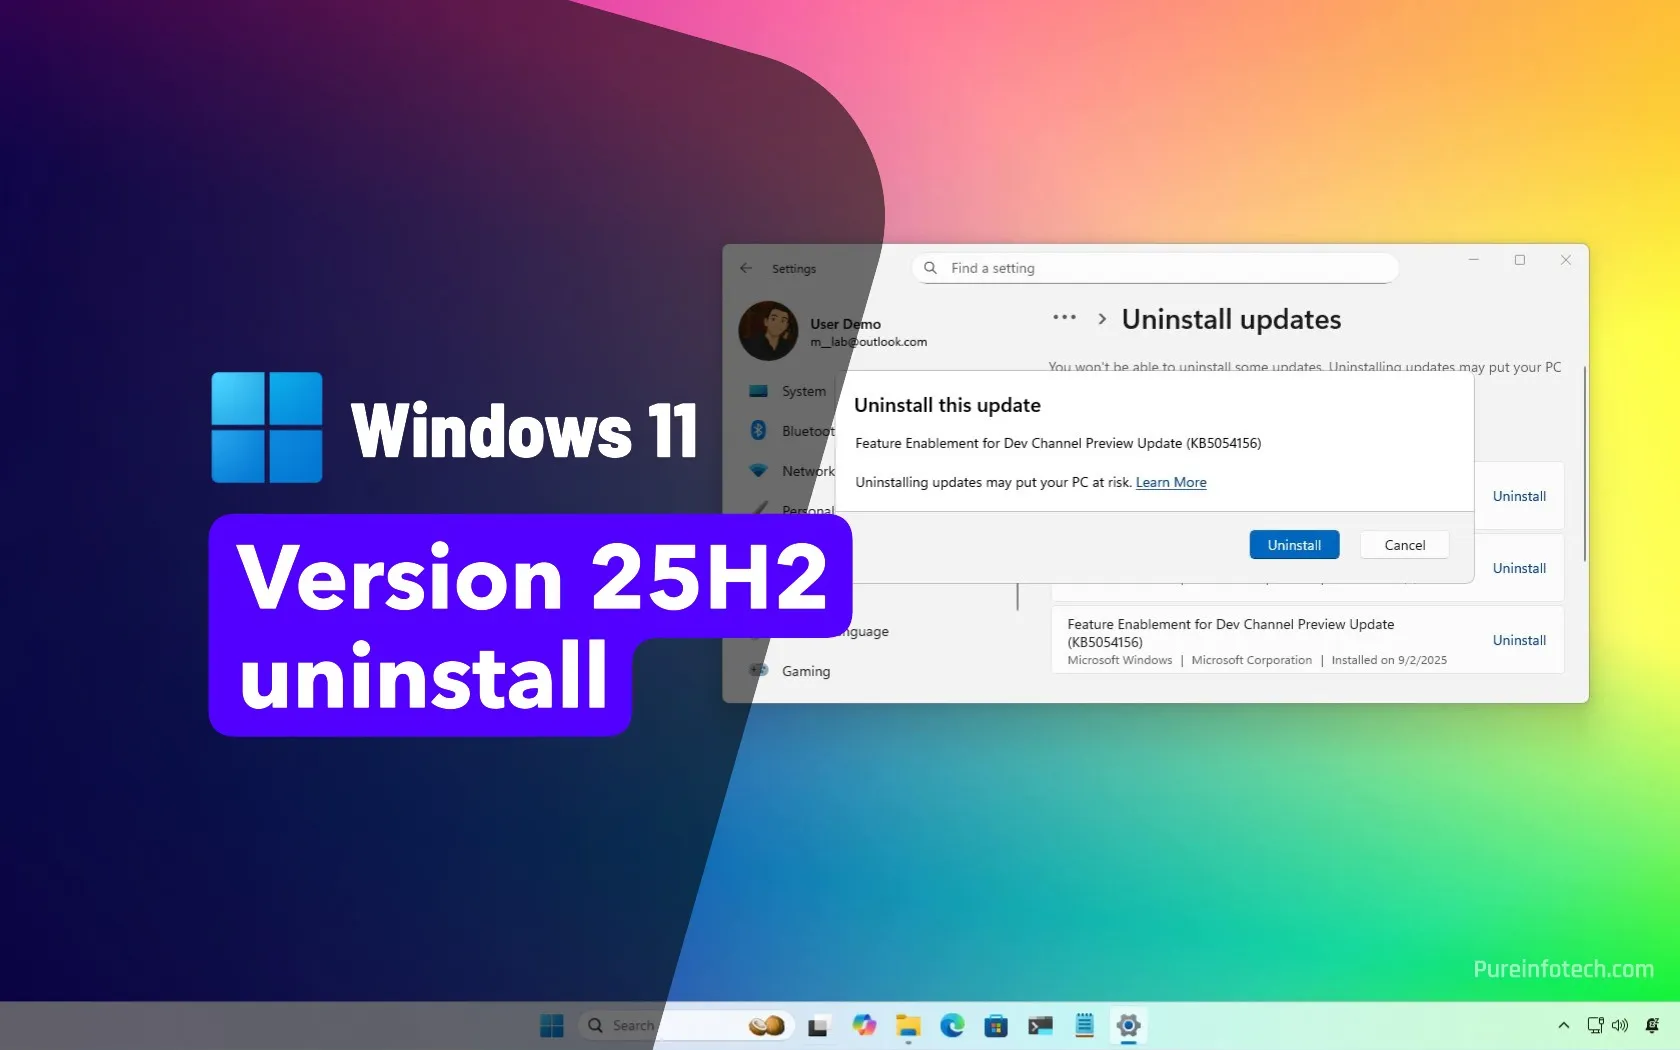Open Windows Terminal from the taskbar
The image size is (1680, 1050).
1038,1025
